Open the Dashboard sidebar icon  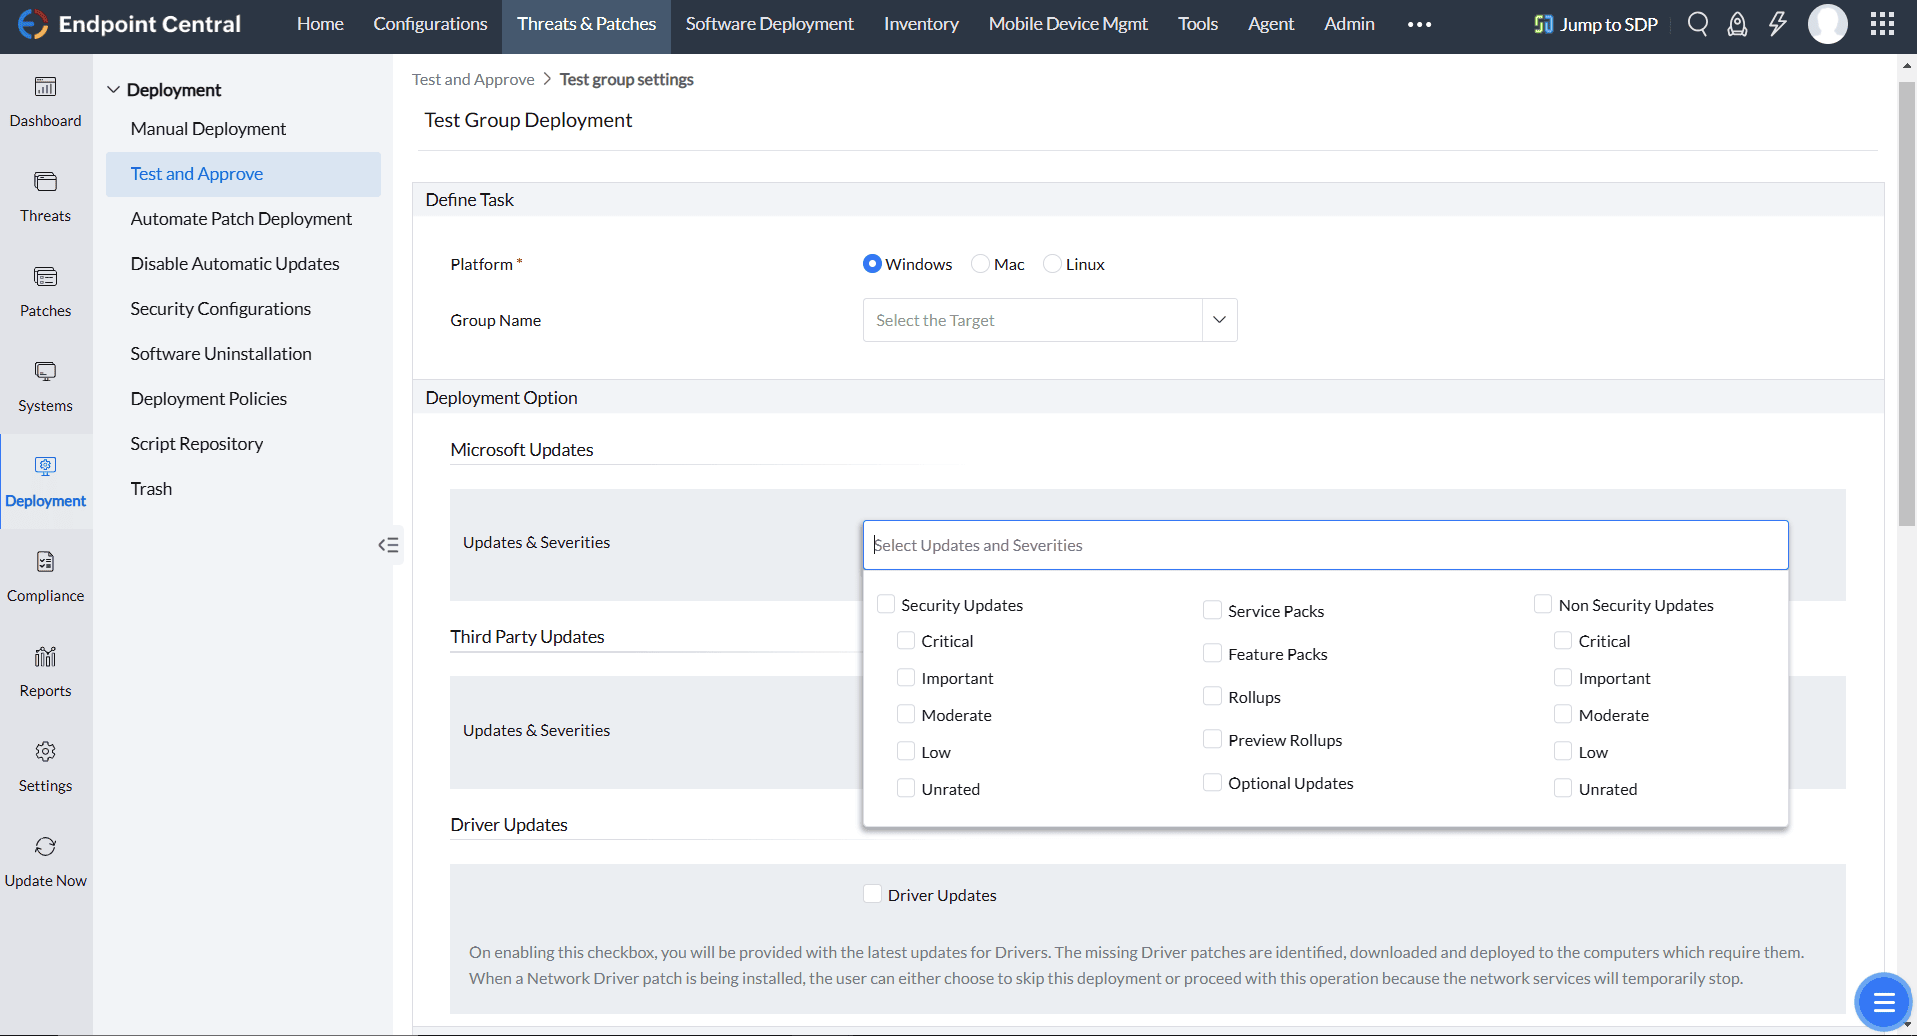45,87
